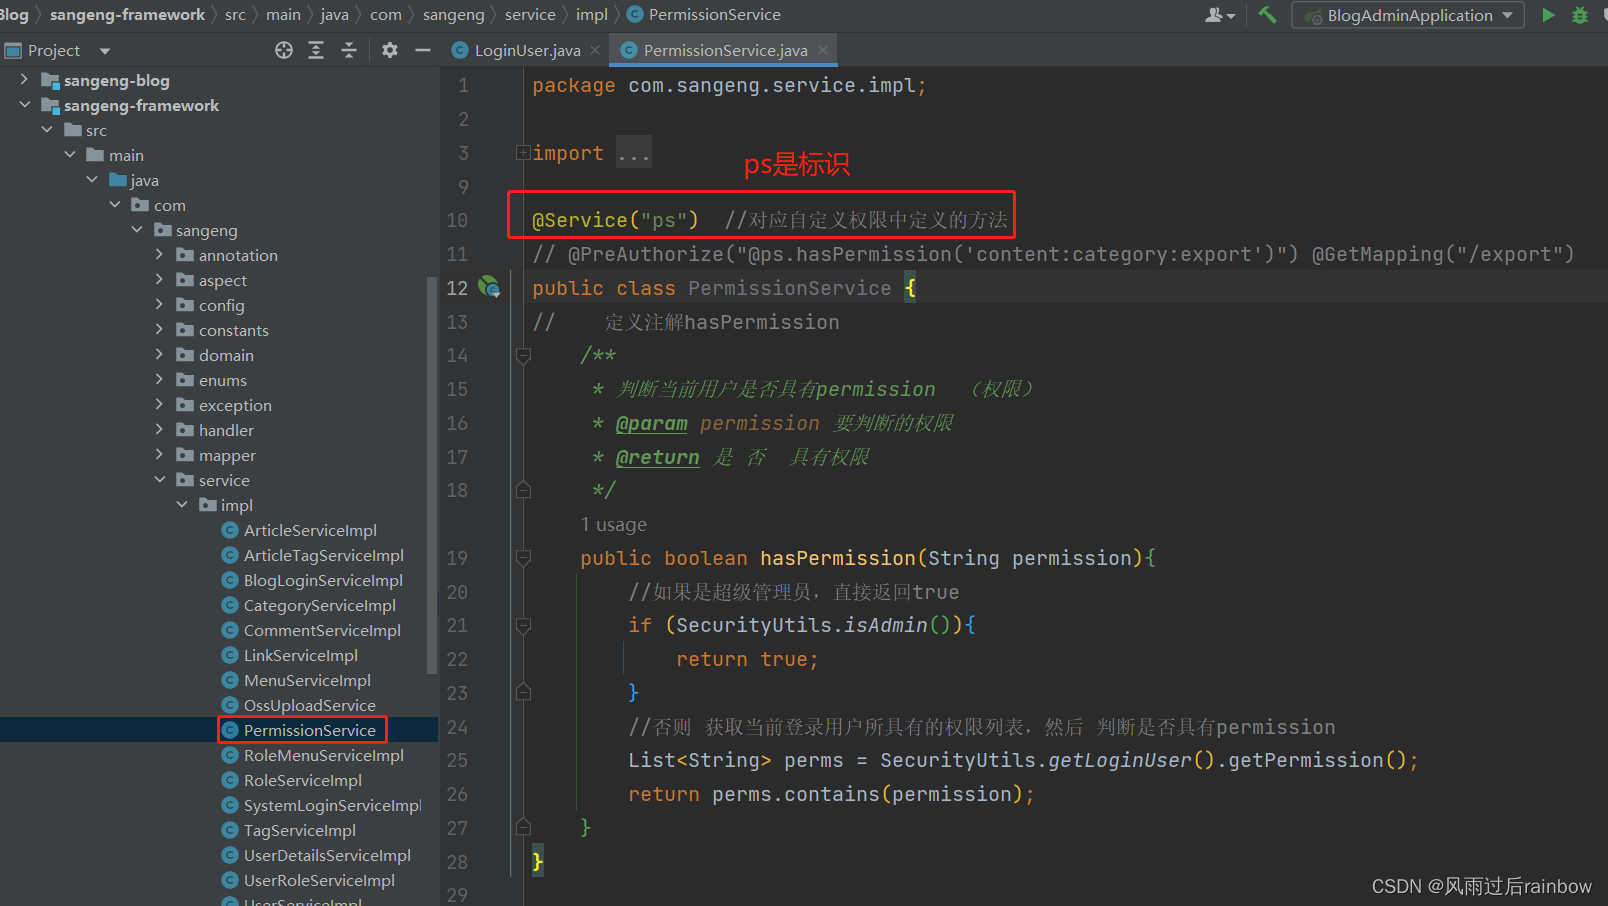Screen dimensions: 1608x906
Task: Collapse the src folder
Action: tap(47, 130)
